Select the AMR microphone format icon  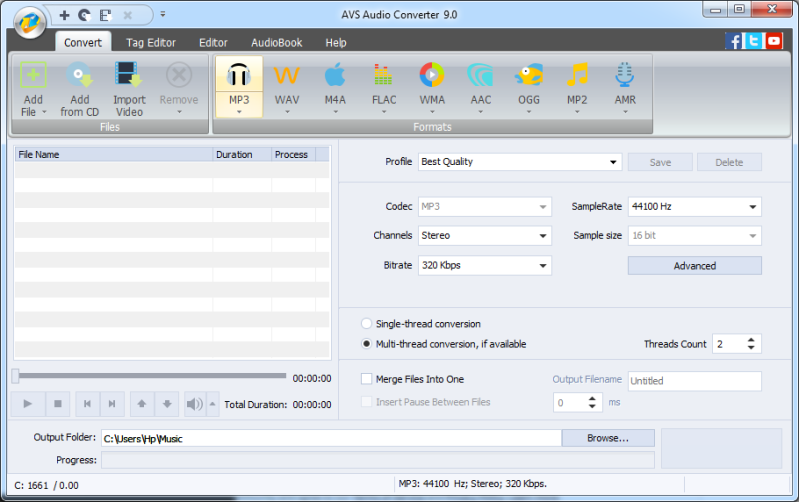tap(625, 76)
